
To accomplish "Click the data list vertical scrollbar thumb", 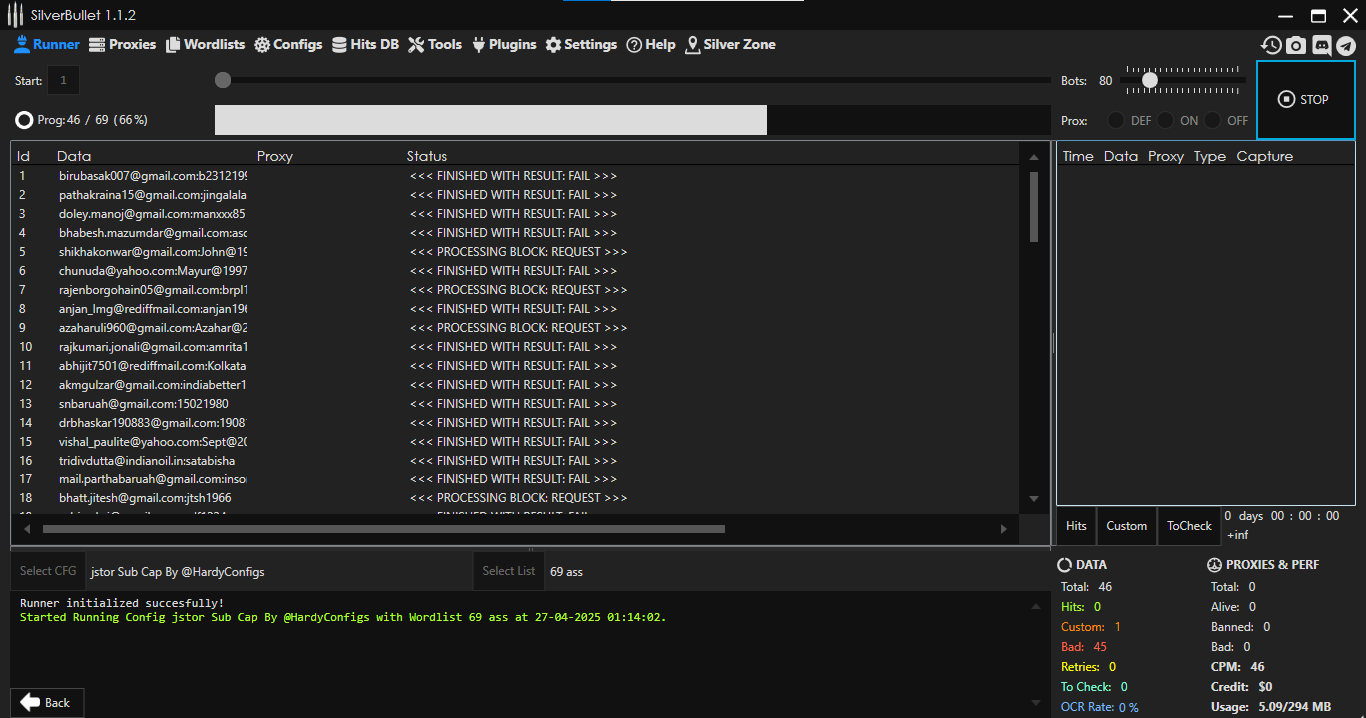I will tap(1034, 207).
